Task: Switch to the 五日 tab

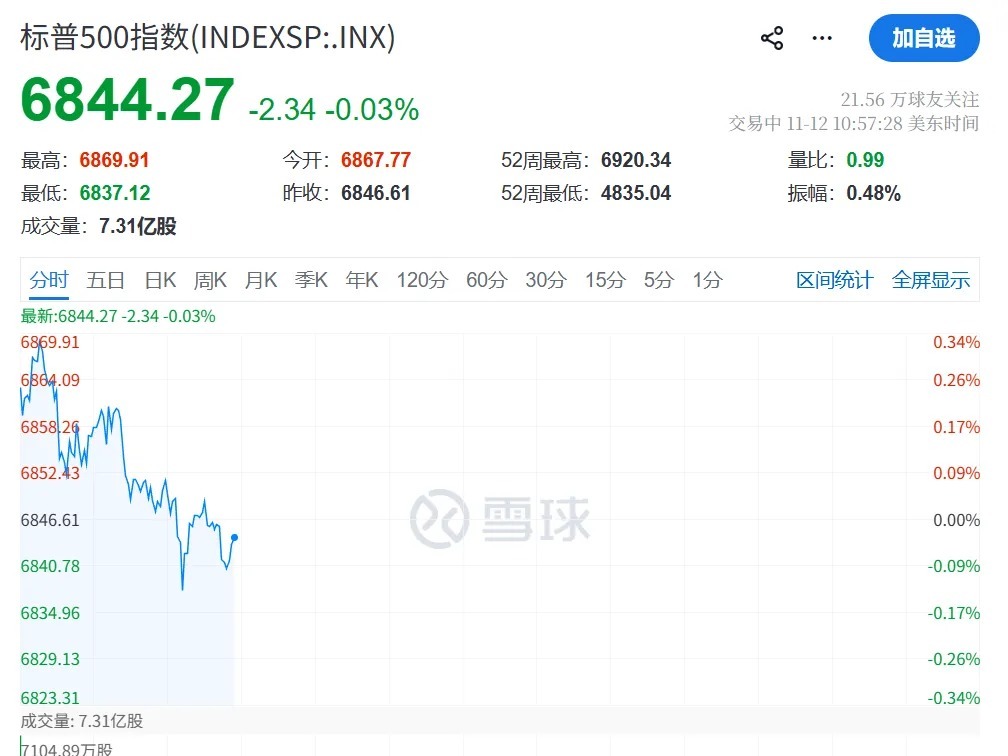Action: click(106, 280)
